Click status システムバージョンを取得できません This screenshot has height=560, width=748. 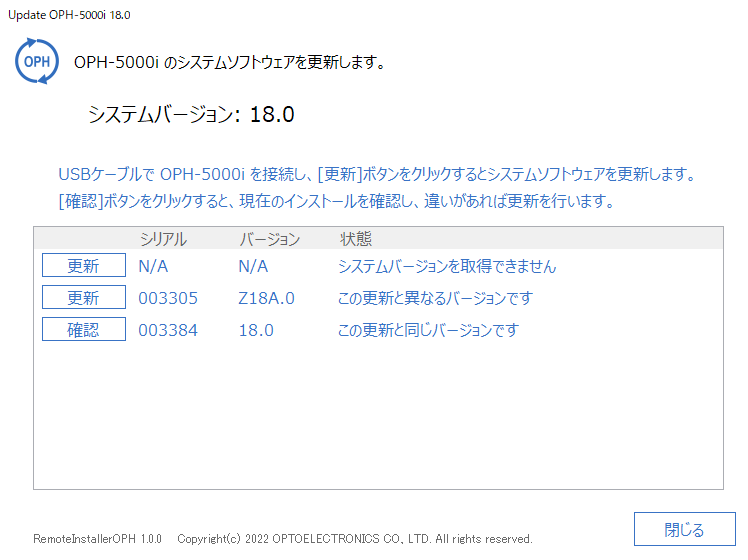[447, 266]
